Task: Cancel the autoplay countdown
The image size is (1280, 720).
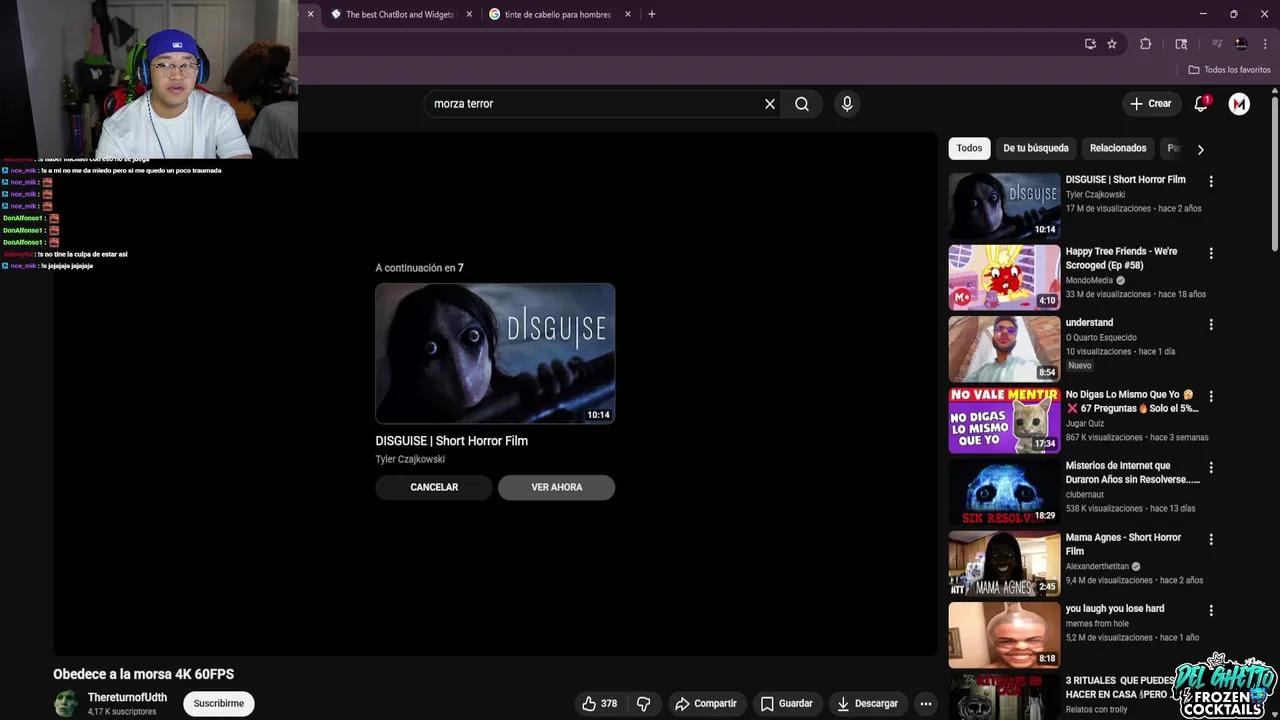Action: [x=434, y=487]
